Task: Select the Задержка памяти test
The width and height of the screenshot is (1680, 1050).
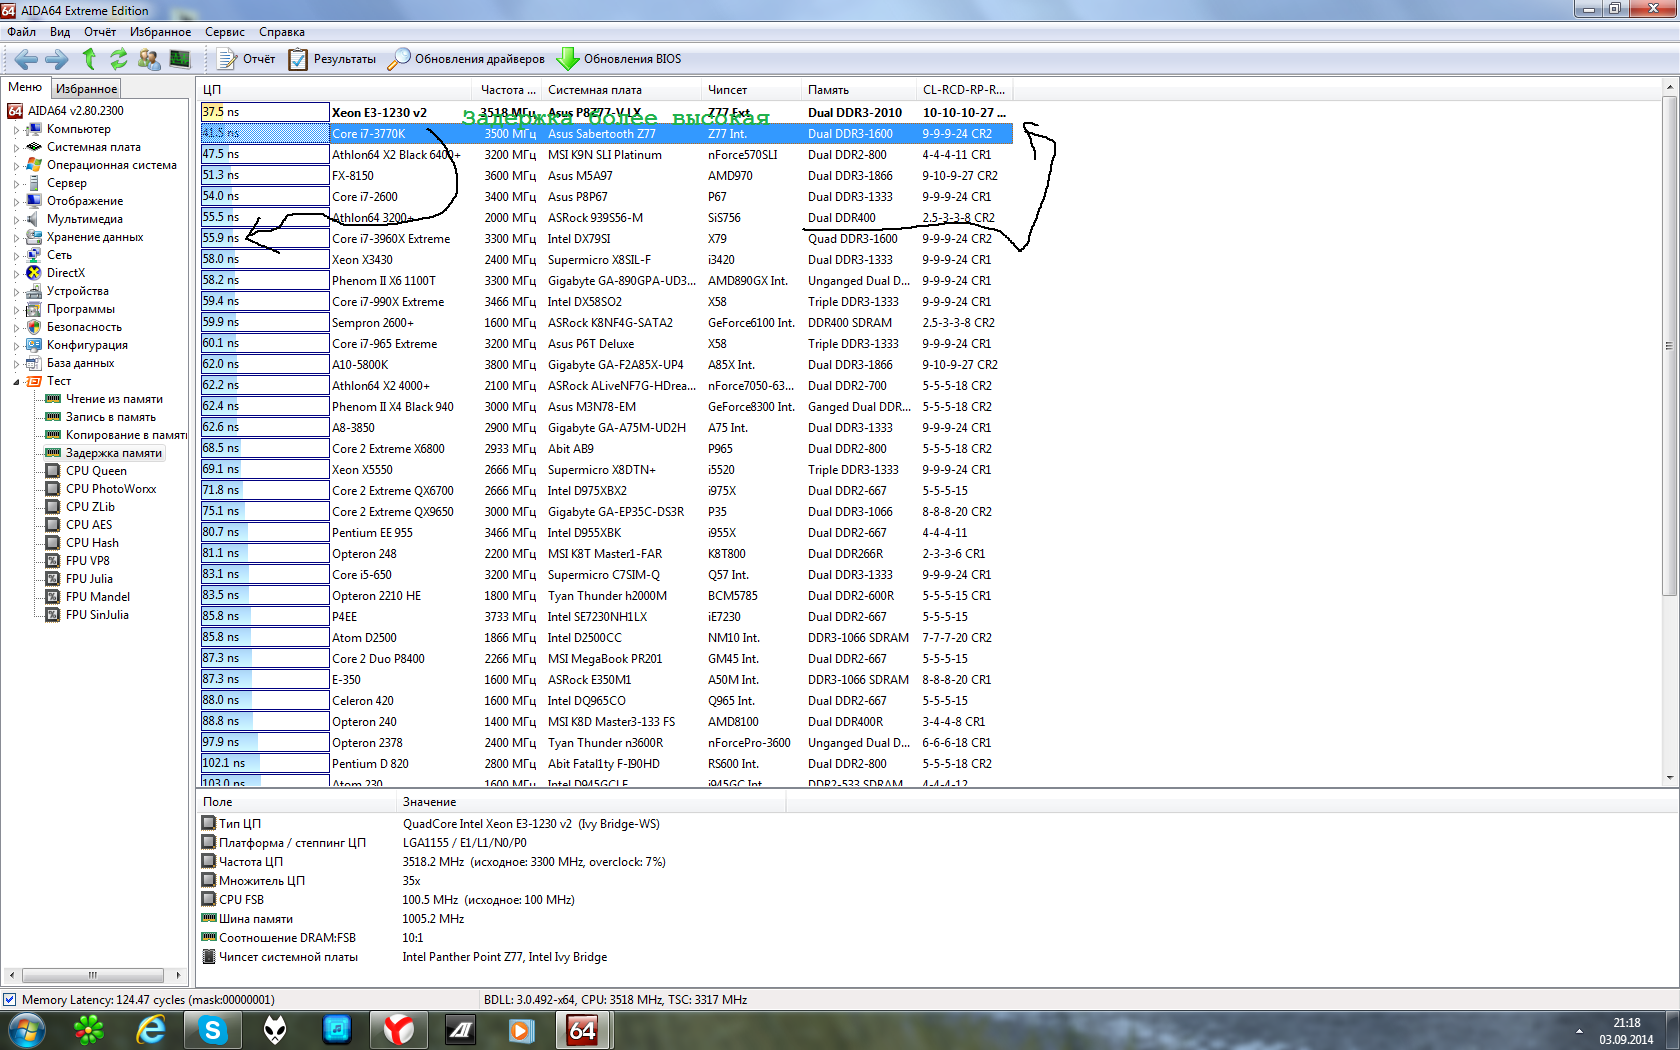Action: coord(113,453)
